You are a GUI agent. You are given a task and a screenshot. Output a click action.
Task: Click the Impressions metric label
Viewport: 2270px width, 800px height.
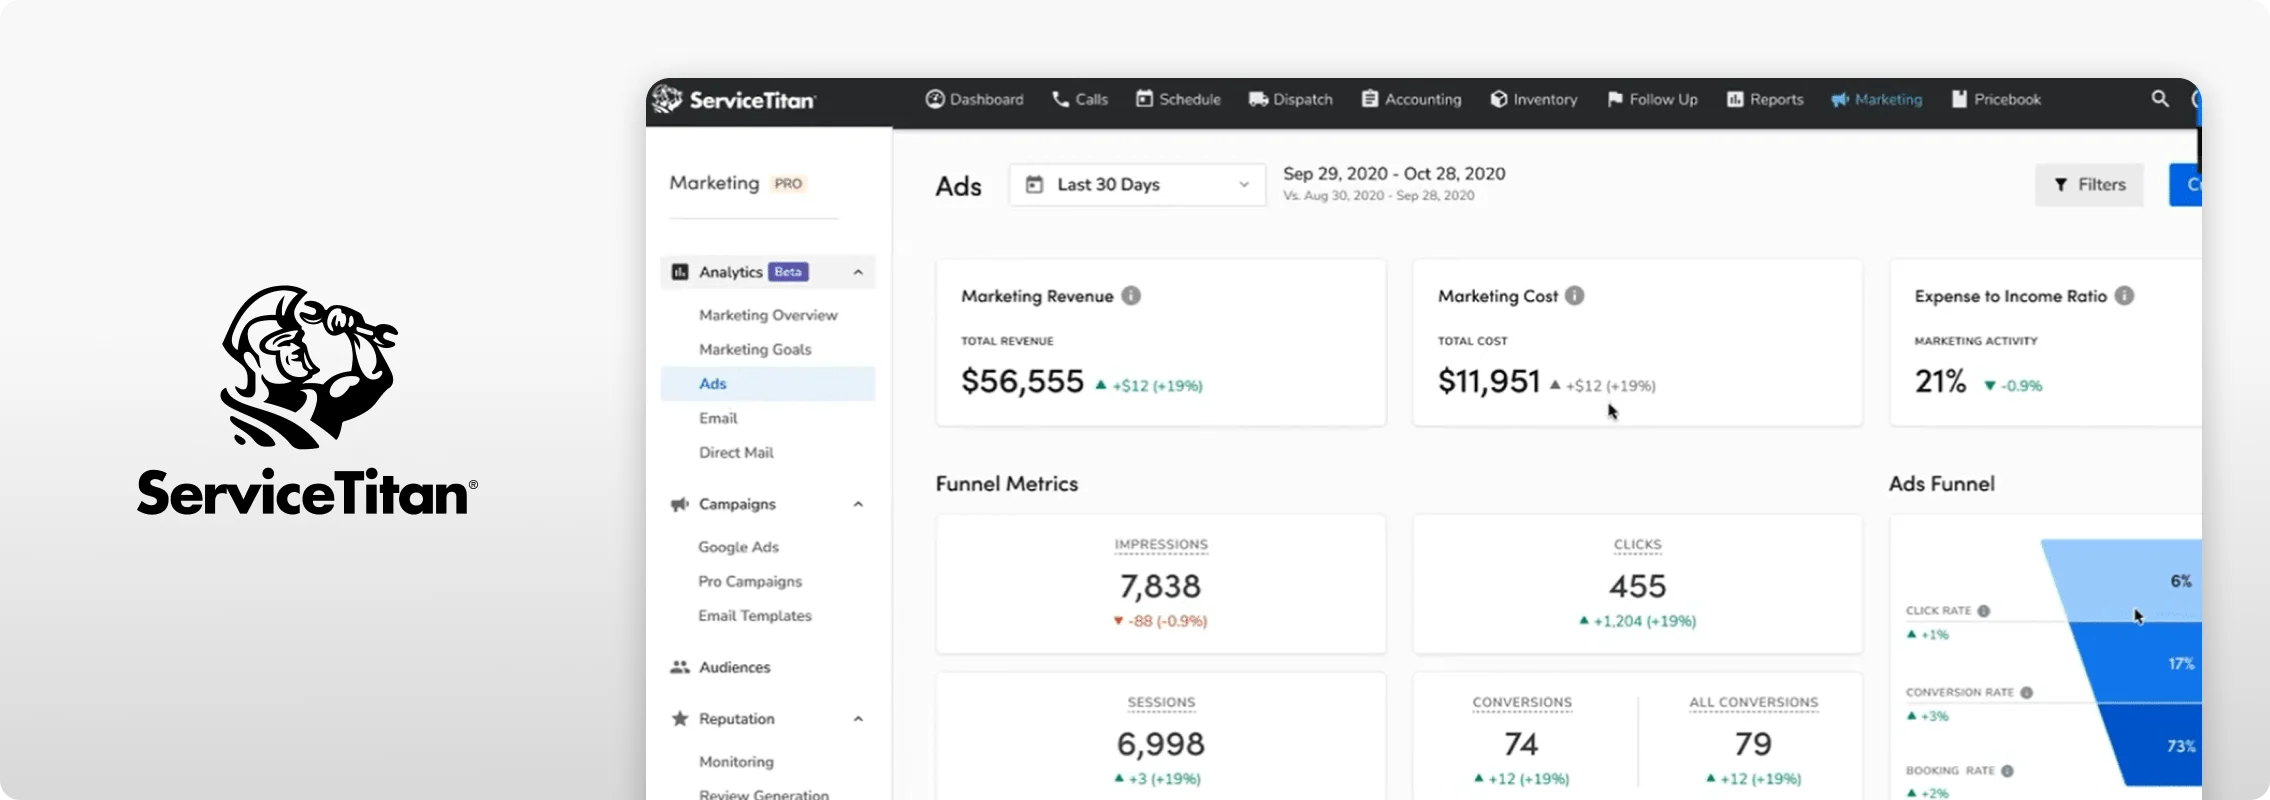[x=1161, y=545]
